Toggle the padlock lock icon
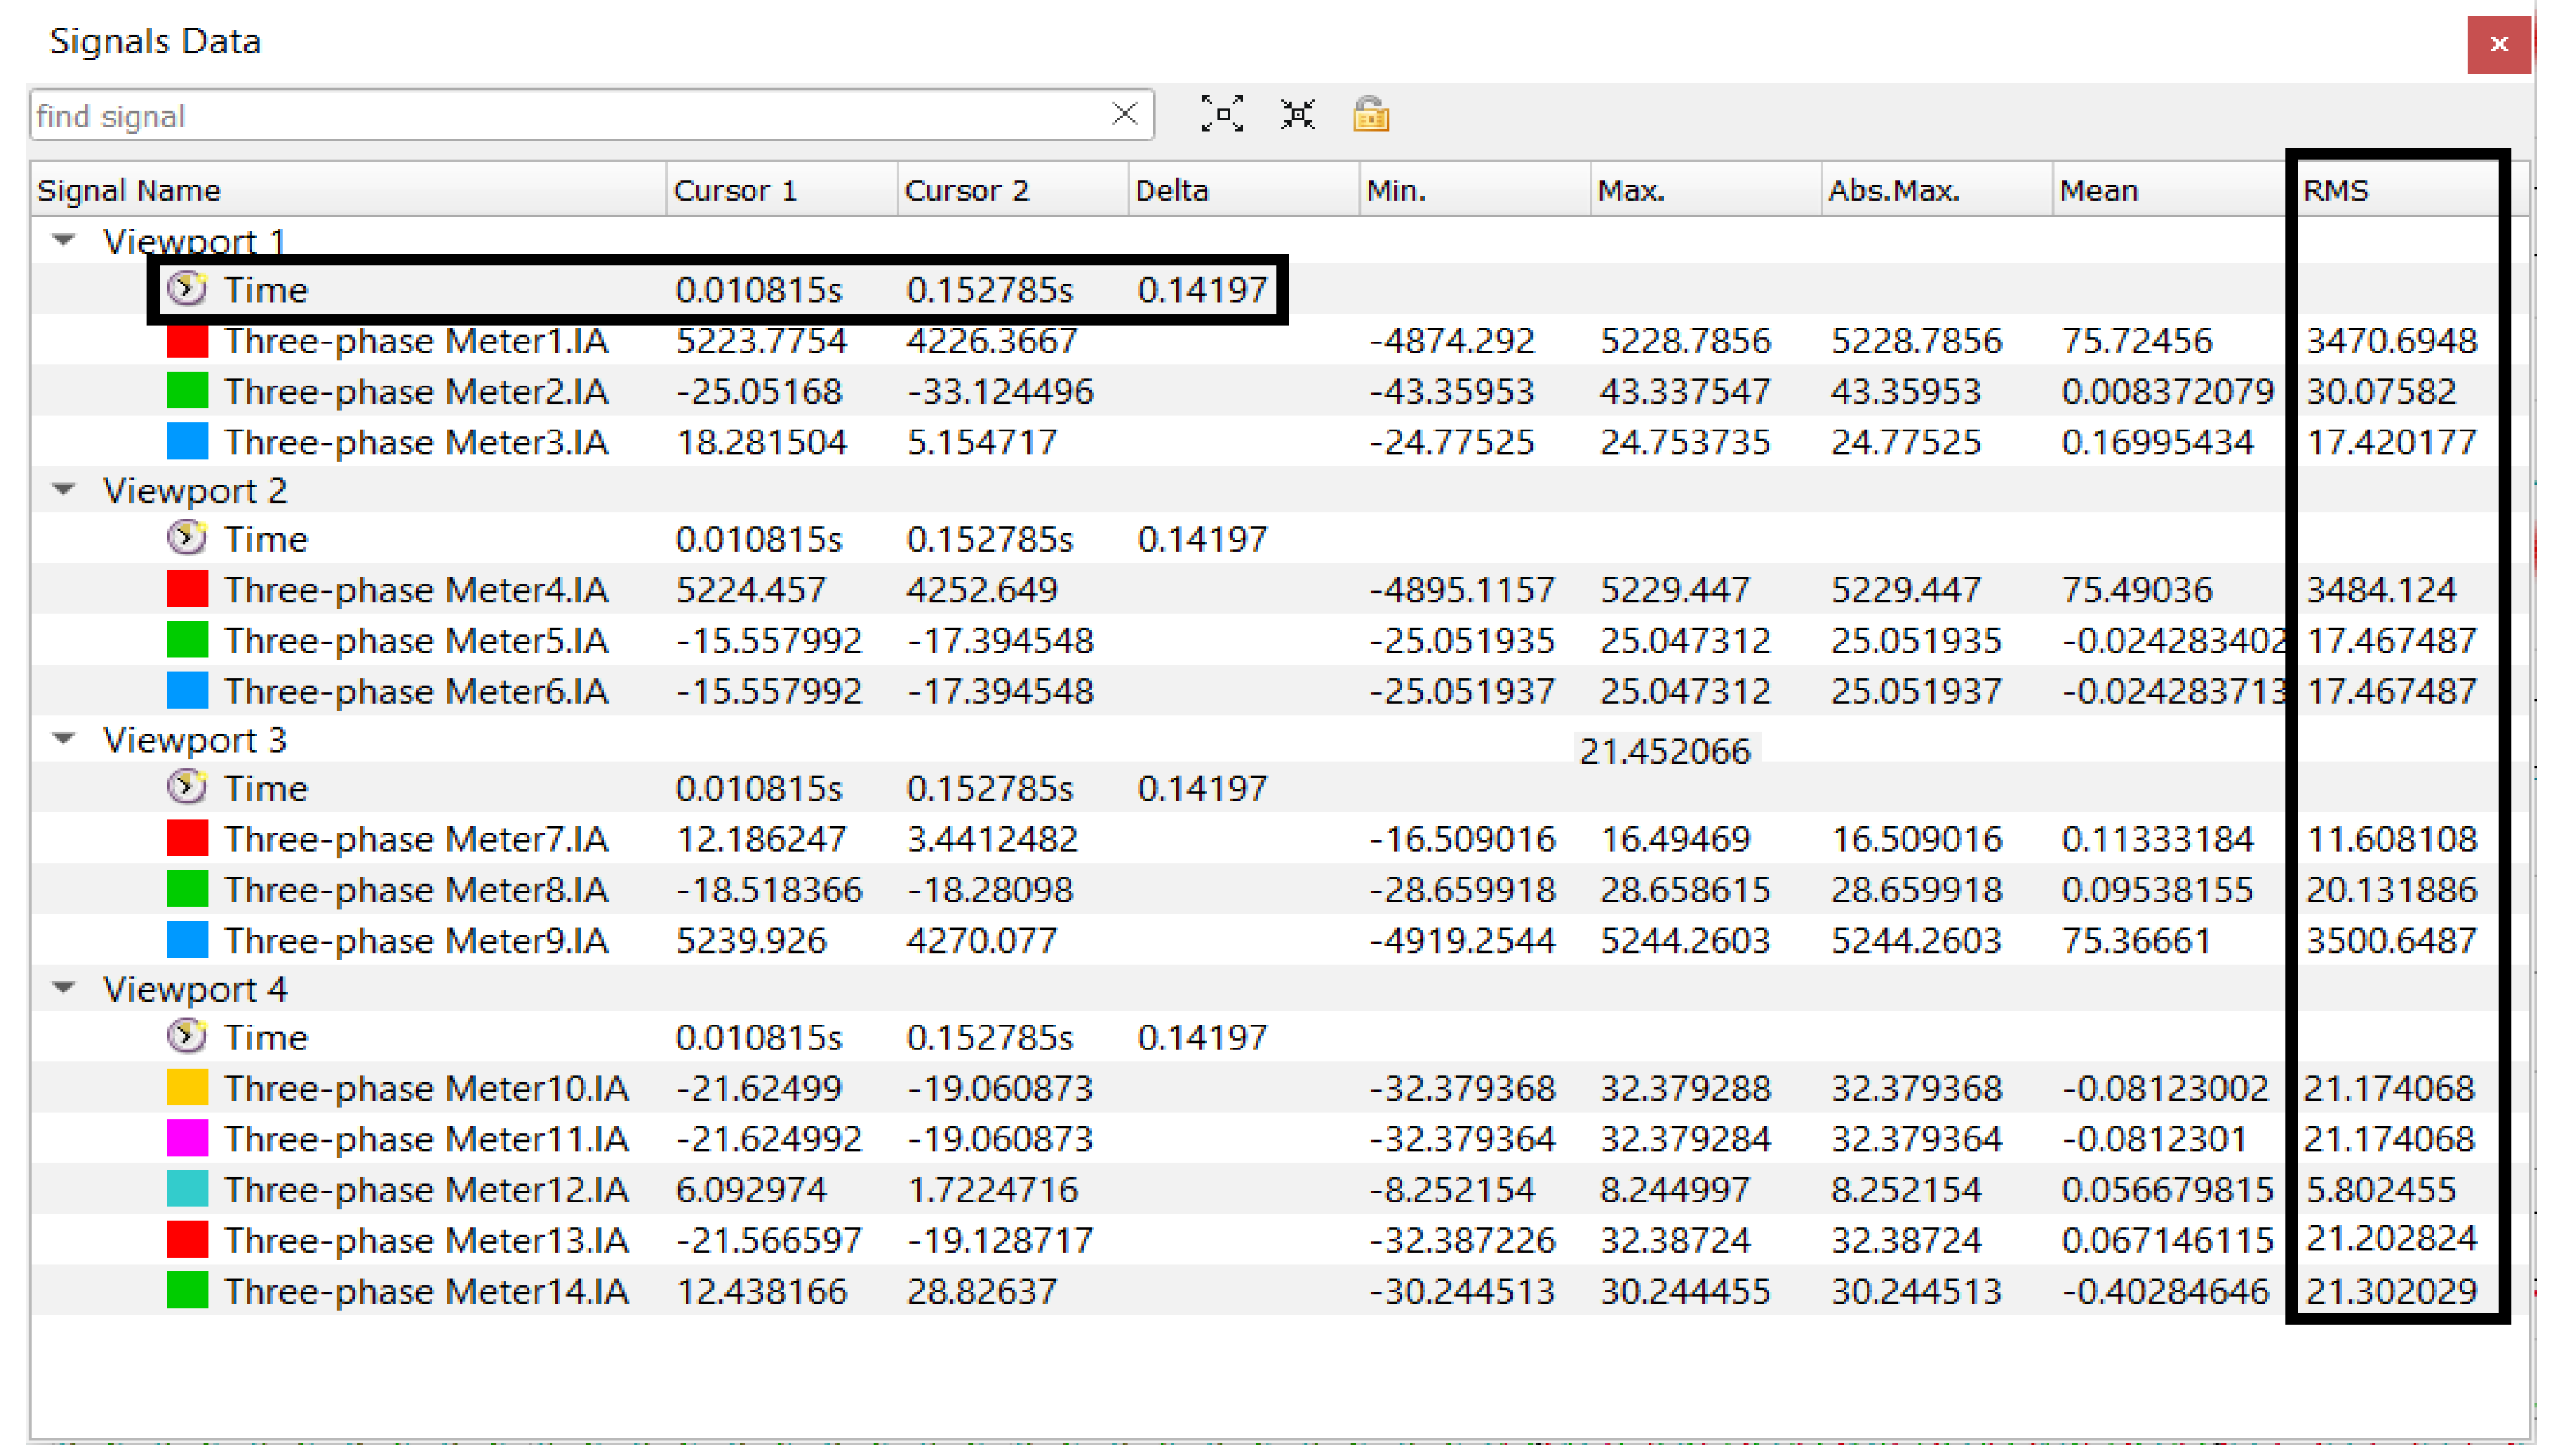2557x1456 pixels. click(1370, 114)
